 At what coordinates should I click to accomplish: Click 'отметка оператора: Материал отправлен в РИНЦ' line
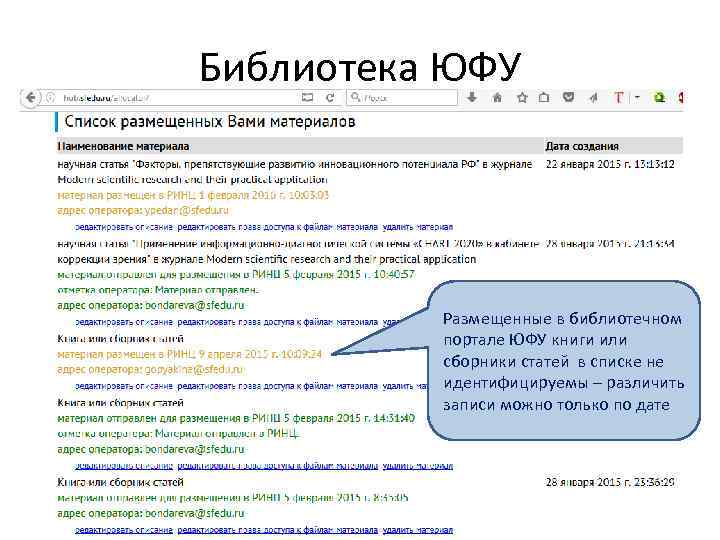point(178,433)
